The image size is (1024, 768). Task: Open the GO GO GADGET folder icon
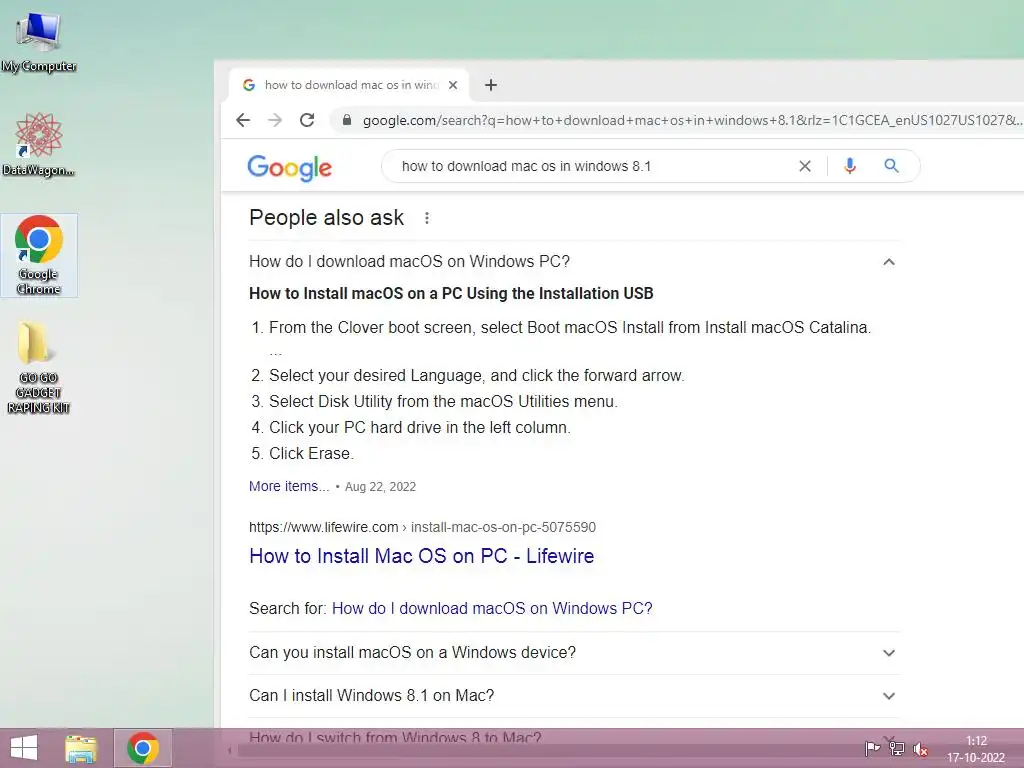pos(39,366)
